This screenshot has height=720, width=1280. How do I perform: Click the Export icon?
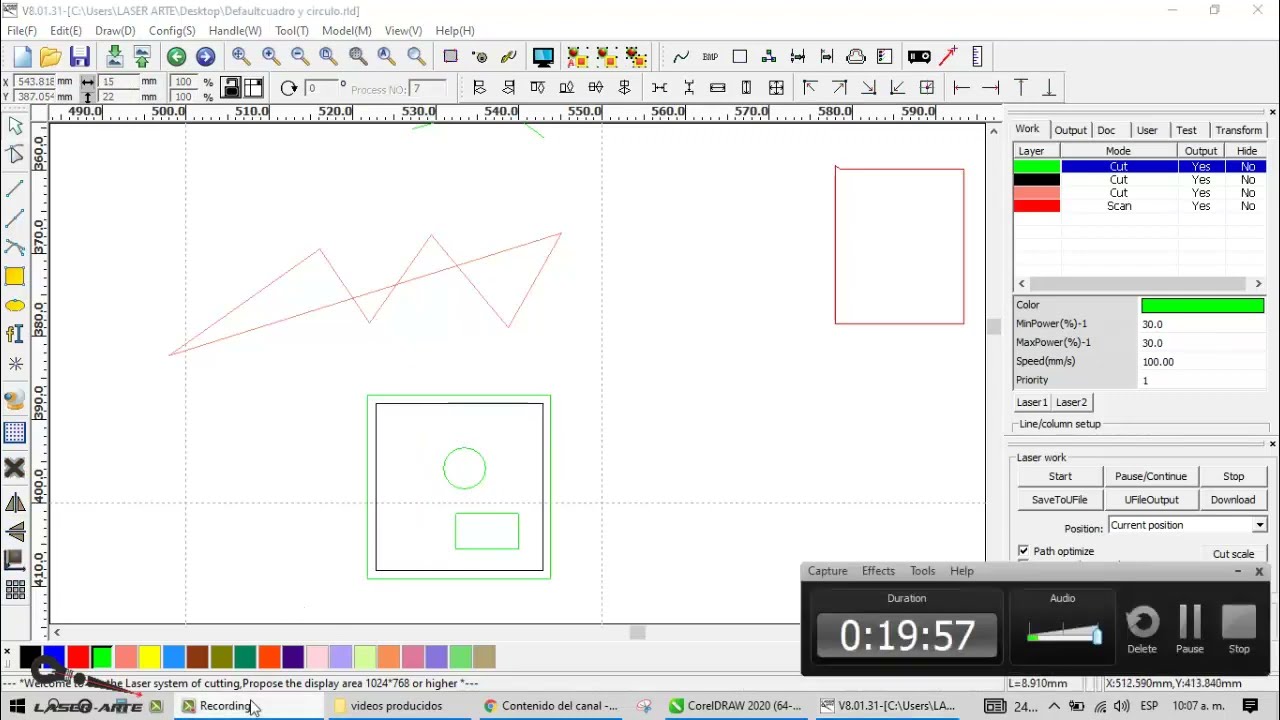click(x=142, y=57)
